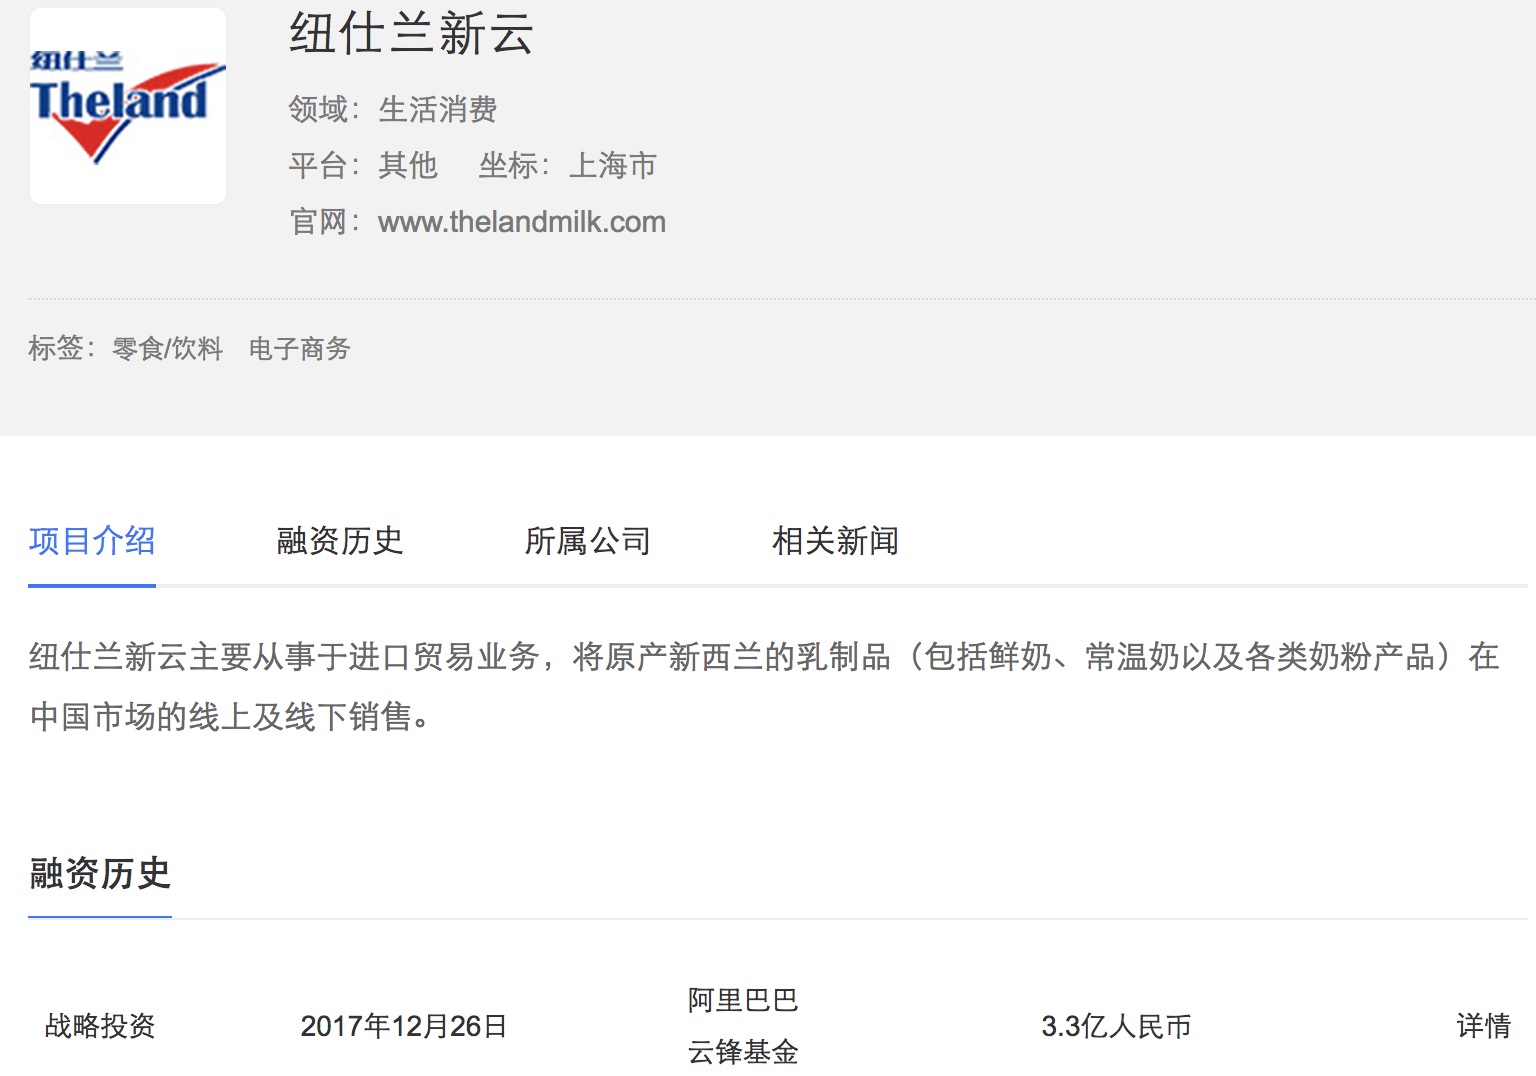
Task: Click the project description paragraph
Action: 764,686
